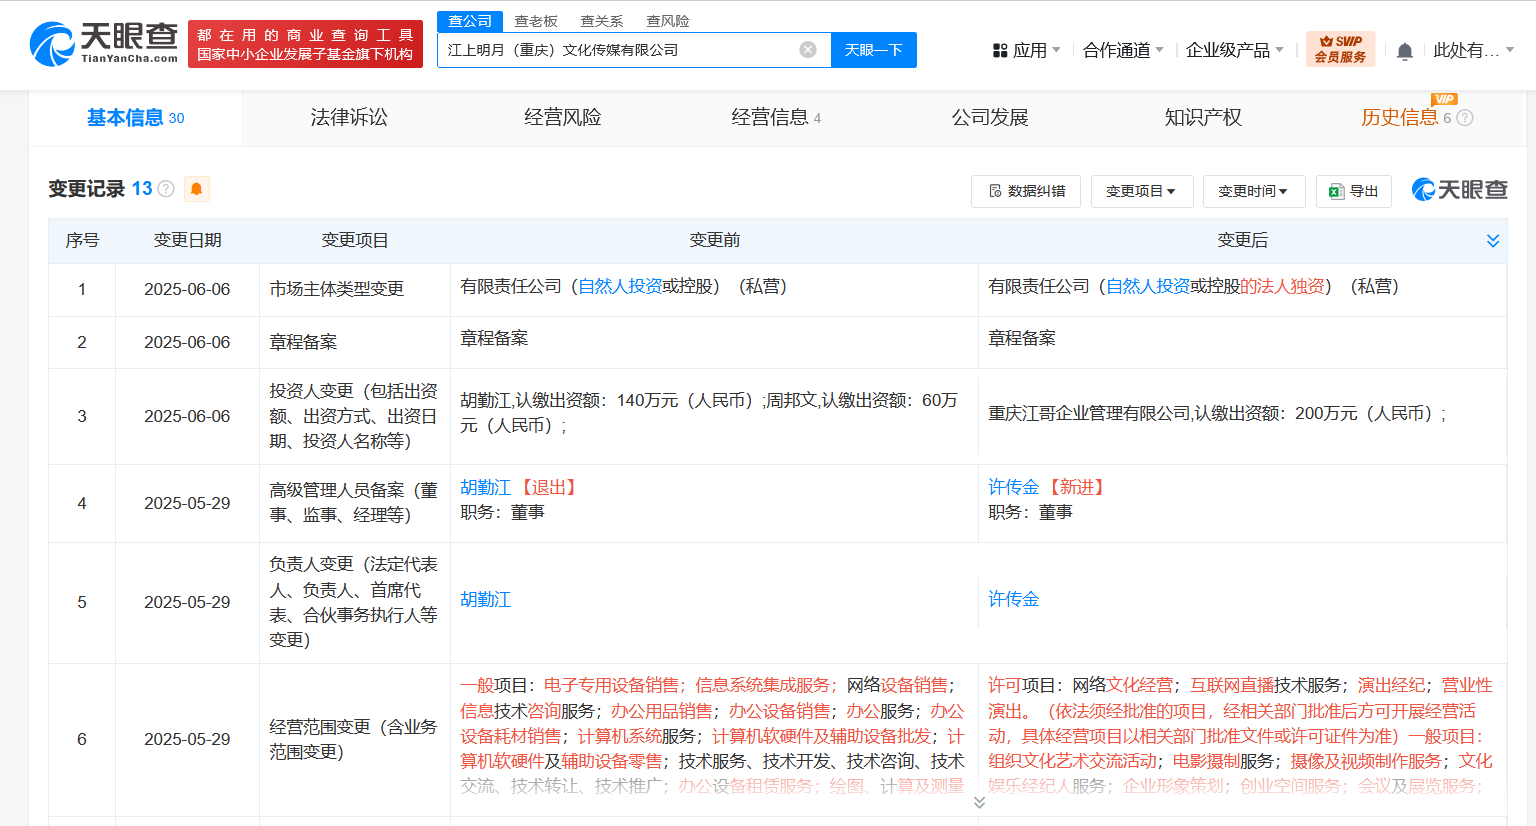Open the 知识产权 tab

(x=1203, y=118)
